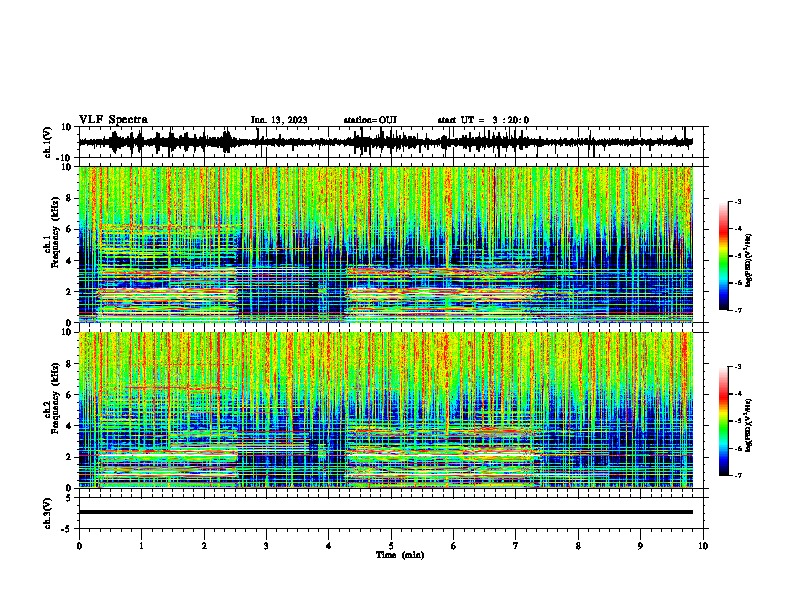Click time axis tick label '6'
Viewport: 792px width, 612px height.
pyautogui.click(x=454, y=546)
